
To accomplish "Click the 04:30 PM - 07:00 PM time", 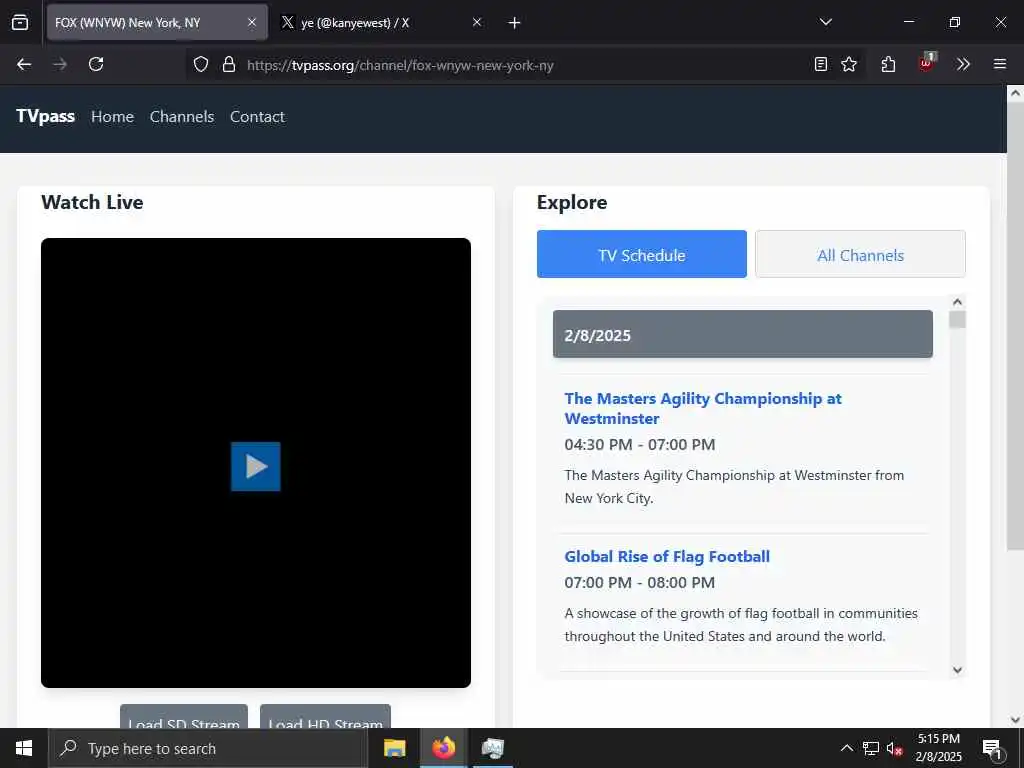I will (x=639, y=445).
